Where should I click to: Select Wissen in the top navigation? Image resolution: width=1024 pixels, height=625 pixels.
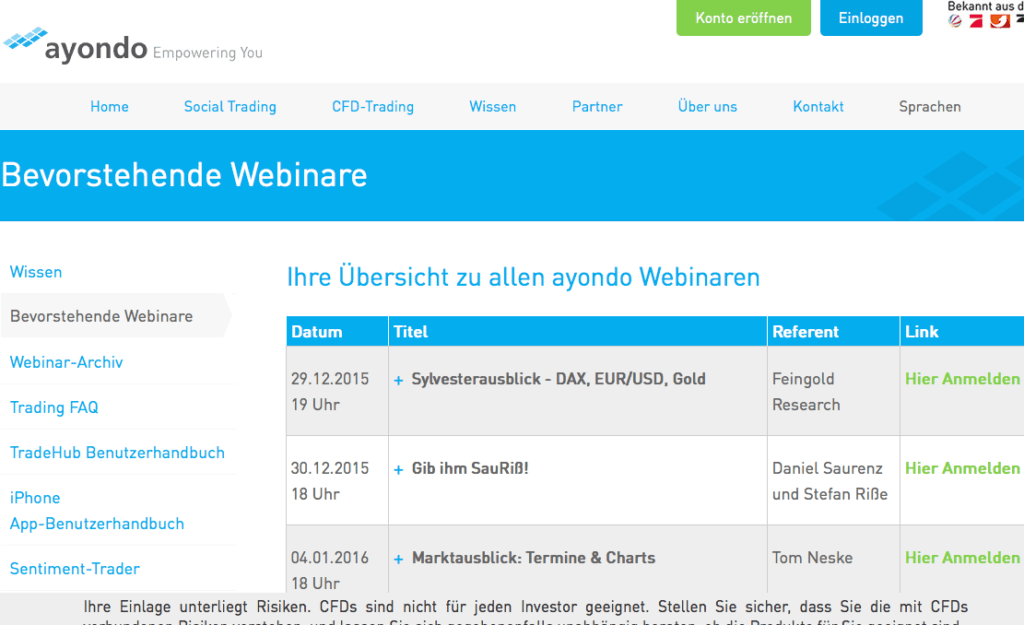pos(492,106)
